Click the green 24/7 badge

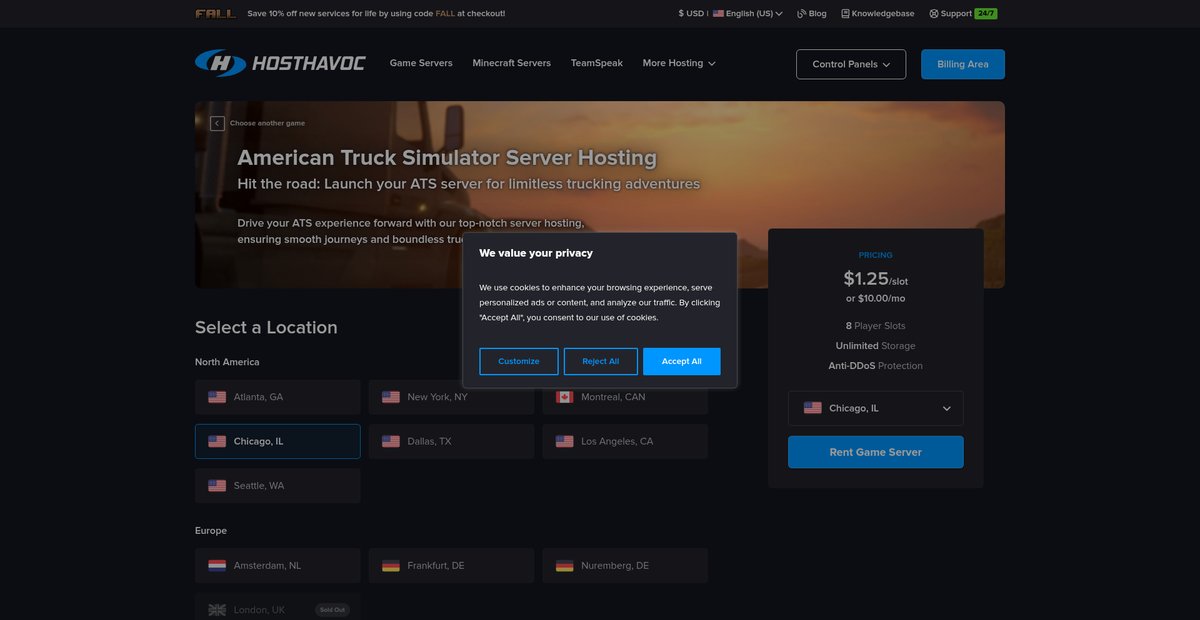pos(986,14)
